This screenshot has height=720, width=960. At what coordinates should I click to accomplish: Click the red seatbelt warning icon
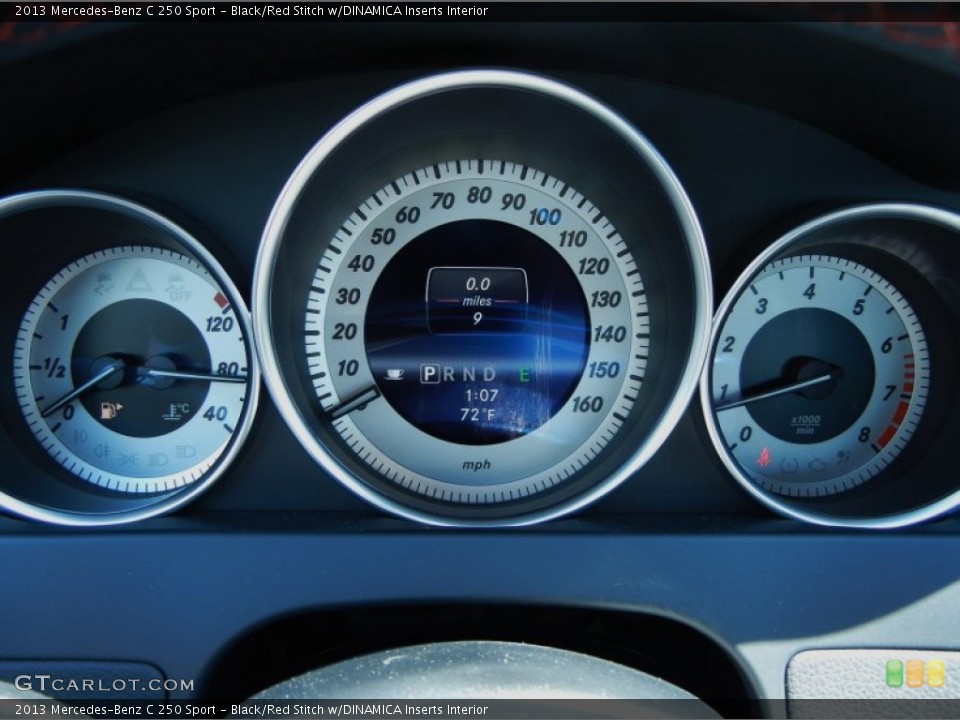pyautogui.click(x=763, y=457)
